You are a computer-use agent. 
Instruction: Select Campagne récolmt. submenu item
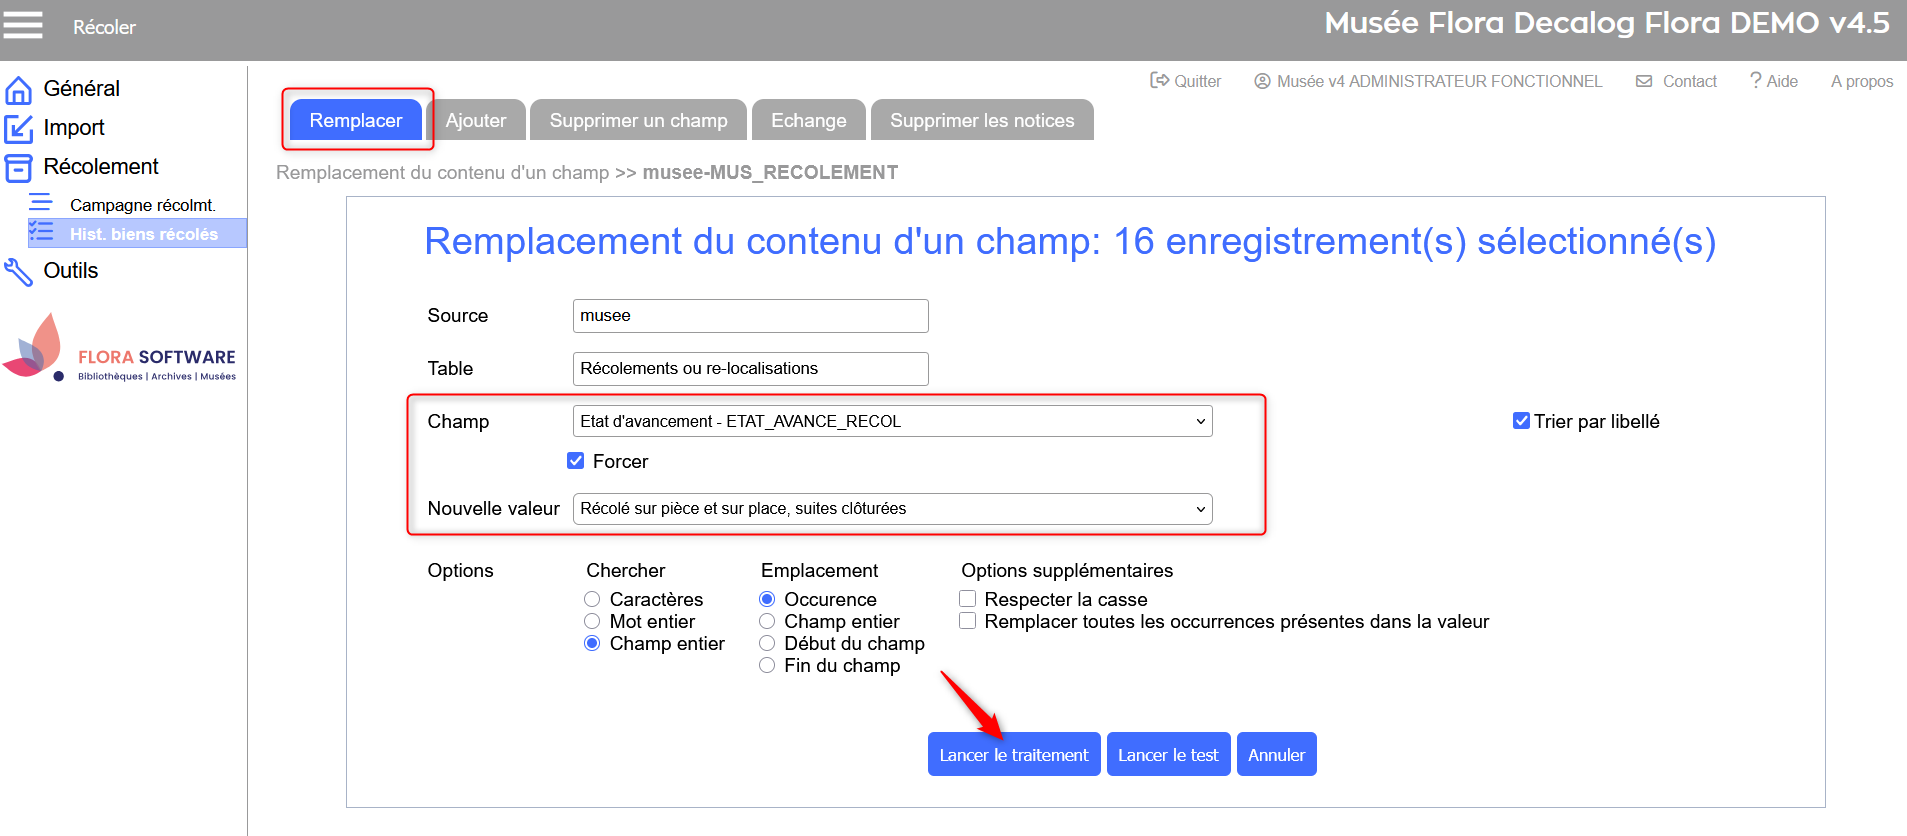(x=143, y=205)
